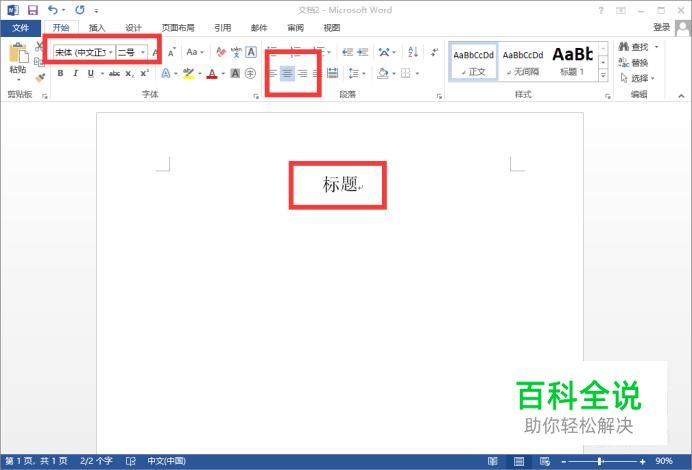The image size is (692, 470).
Task: Switch to the 审阅 (Review) tab
Action: pos(295,28)
